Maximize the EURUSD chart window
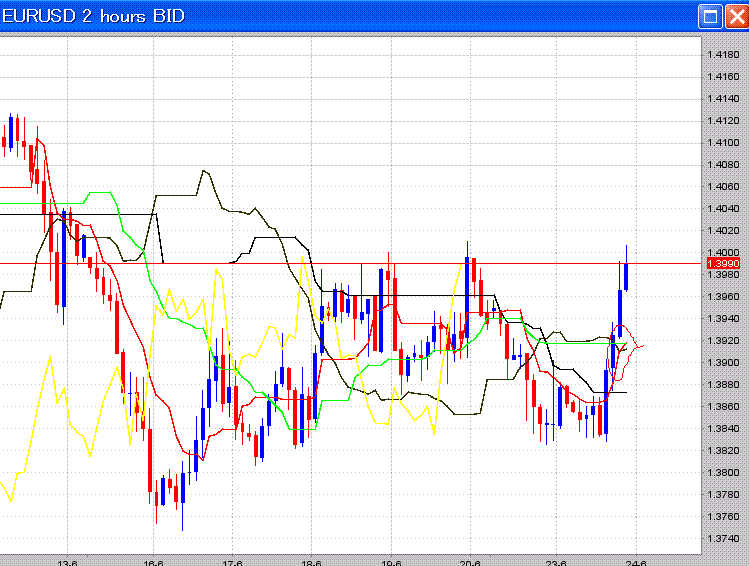 (x=711, y=16)
